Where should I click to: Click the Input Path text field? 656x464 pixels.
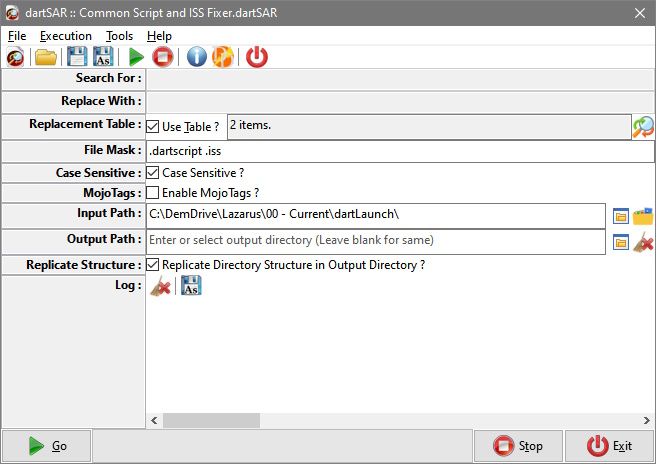(x=376, y=216)
